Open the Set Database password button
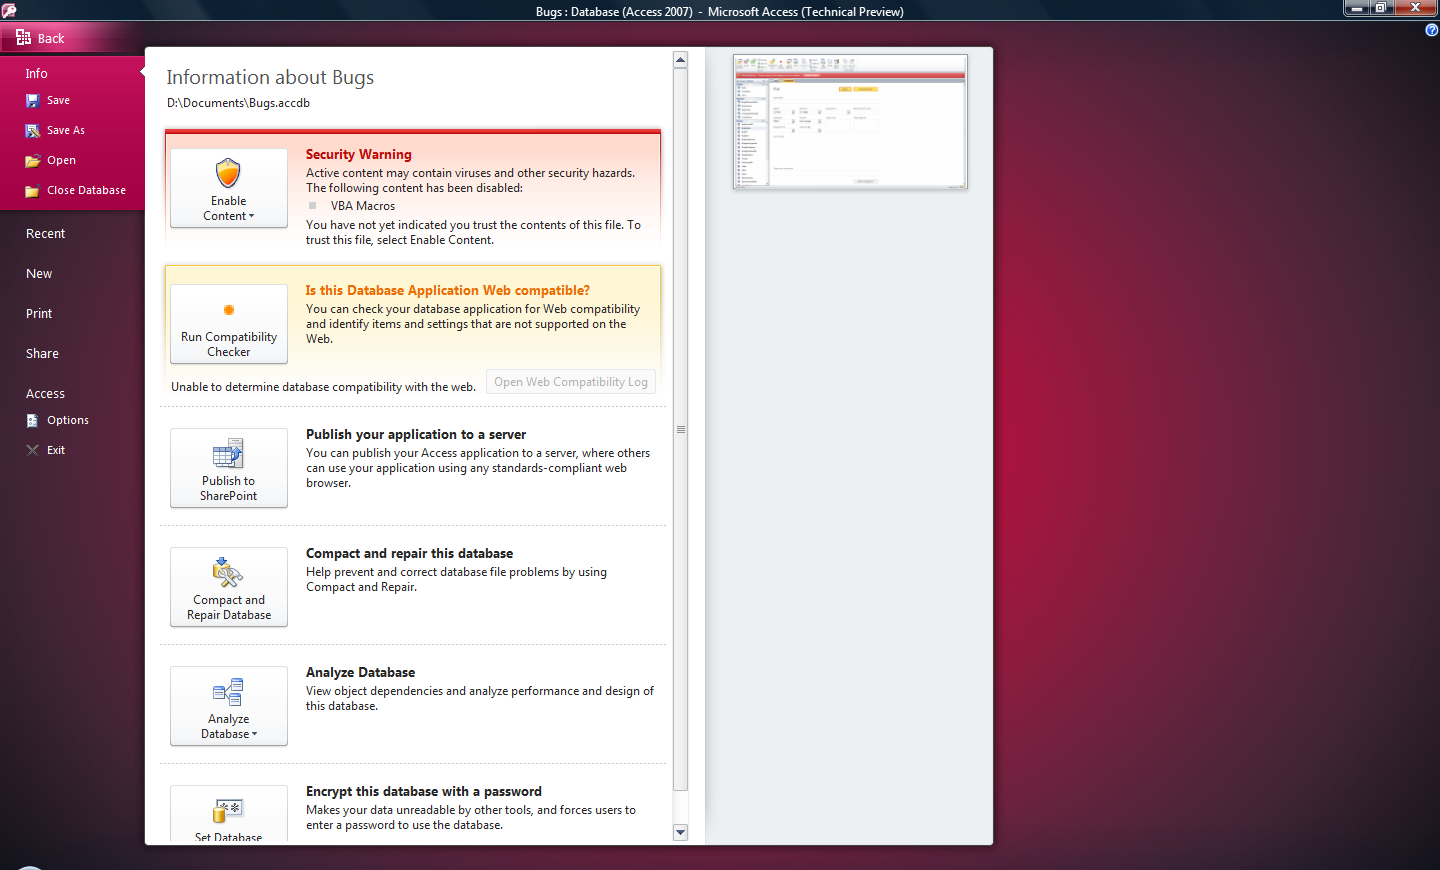This screenshot has width=1440, height=870. tap(229, 816)
